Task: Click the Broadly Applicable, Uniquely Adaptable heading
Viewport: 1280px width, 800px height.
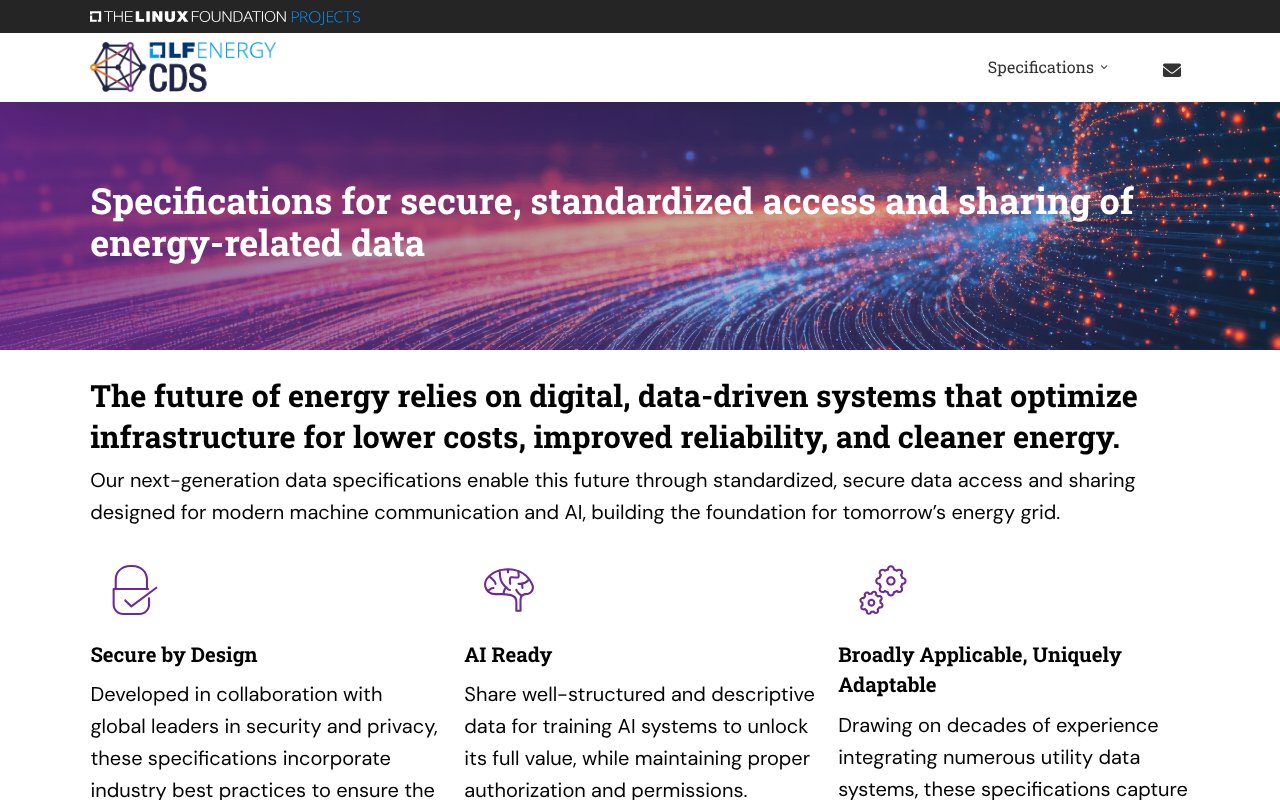Action: click(x=980, y=669)
